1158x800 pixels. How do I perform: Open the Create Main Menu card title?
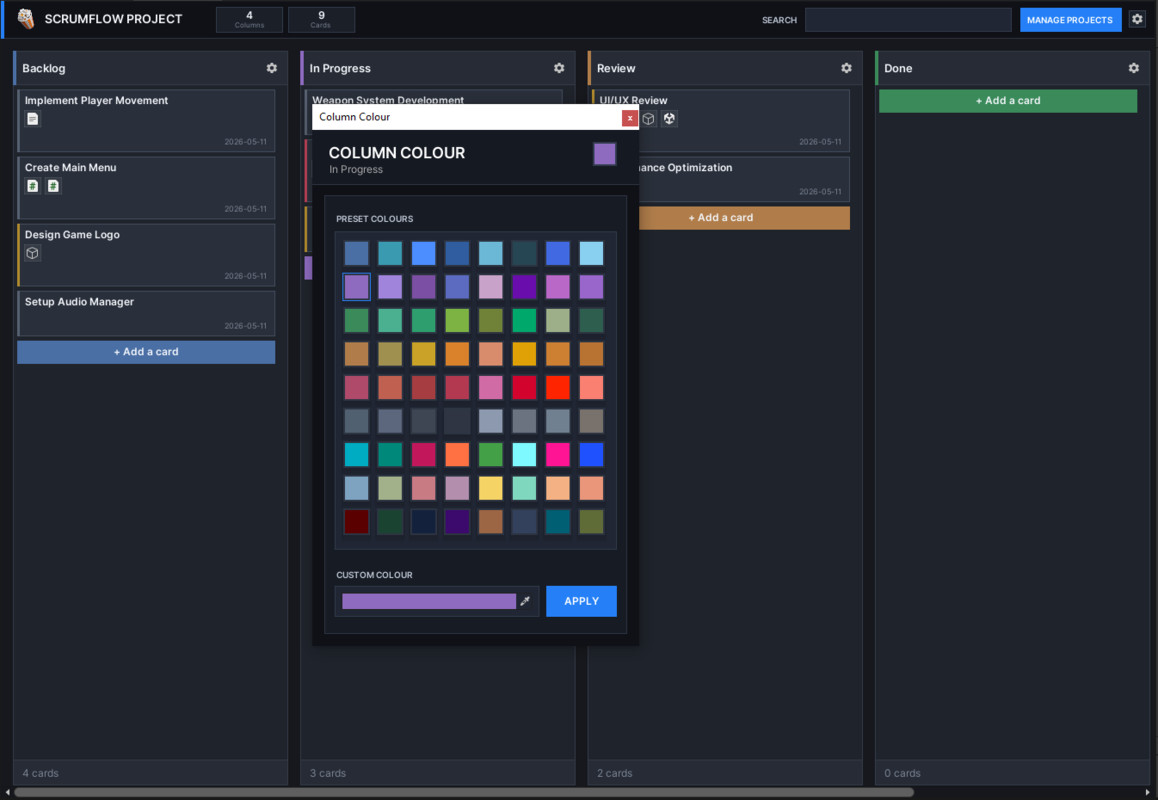tap(70, 168)
